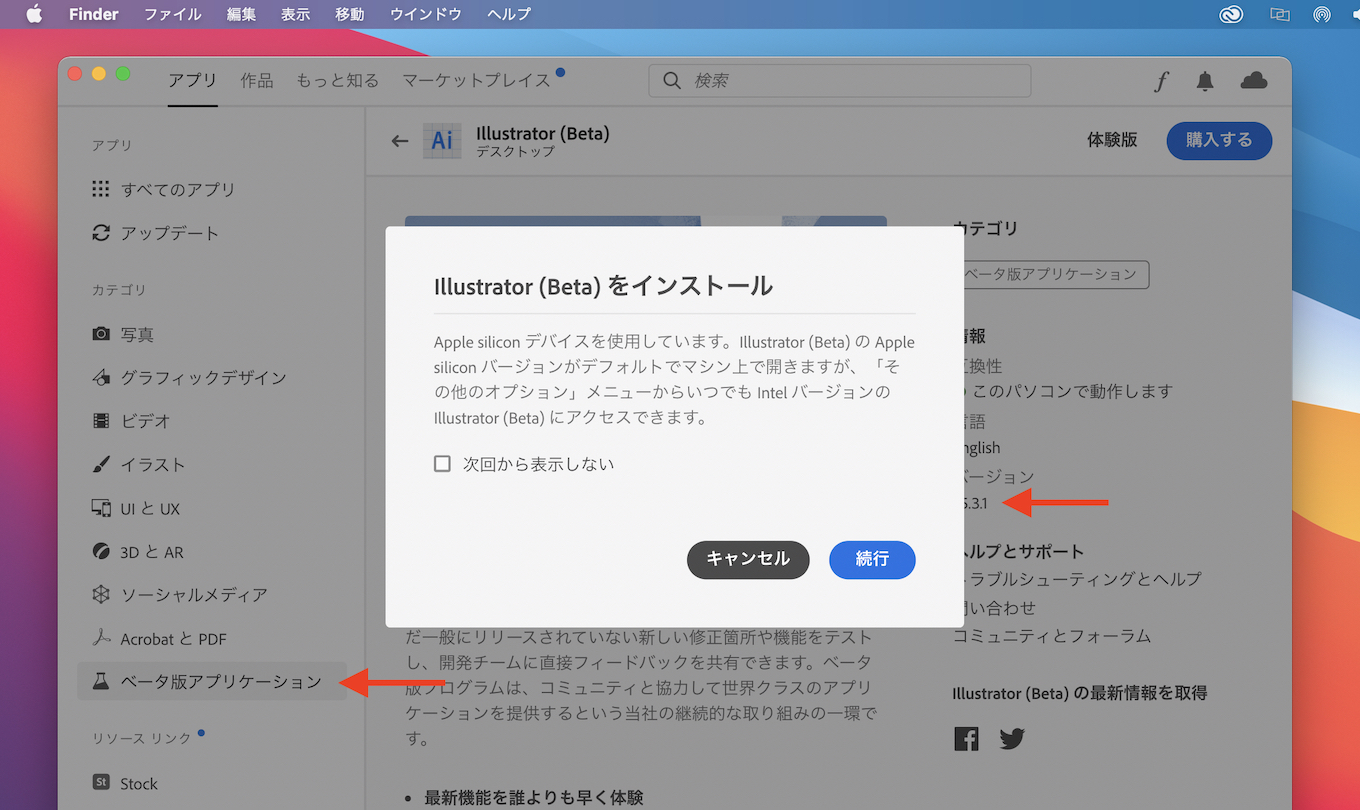The height and width of the screenshot is (810, 1360).
Task: Click the 検索 search field
Action: point(840,81)
